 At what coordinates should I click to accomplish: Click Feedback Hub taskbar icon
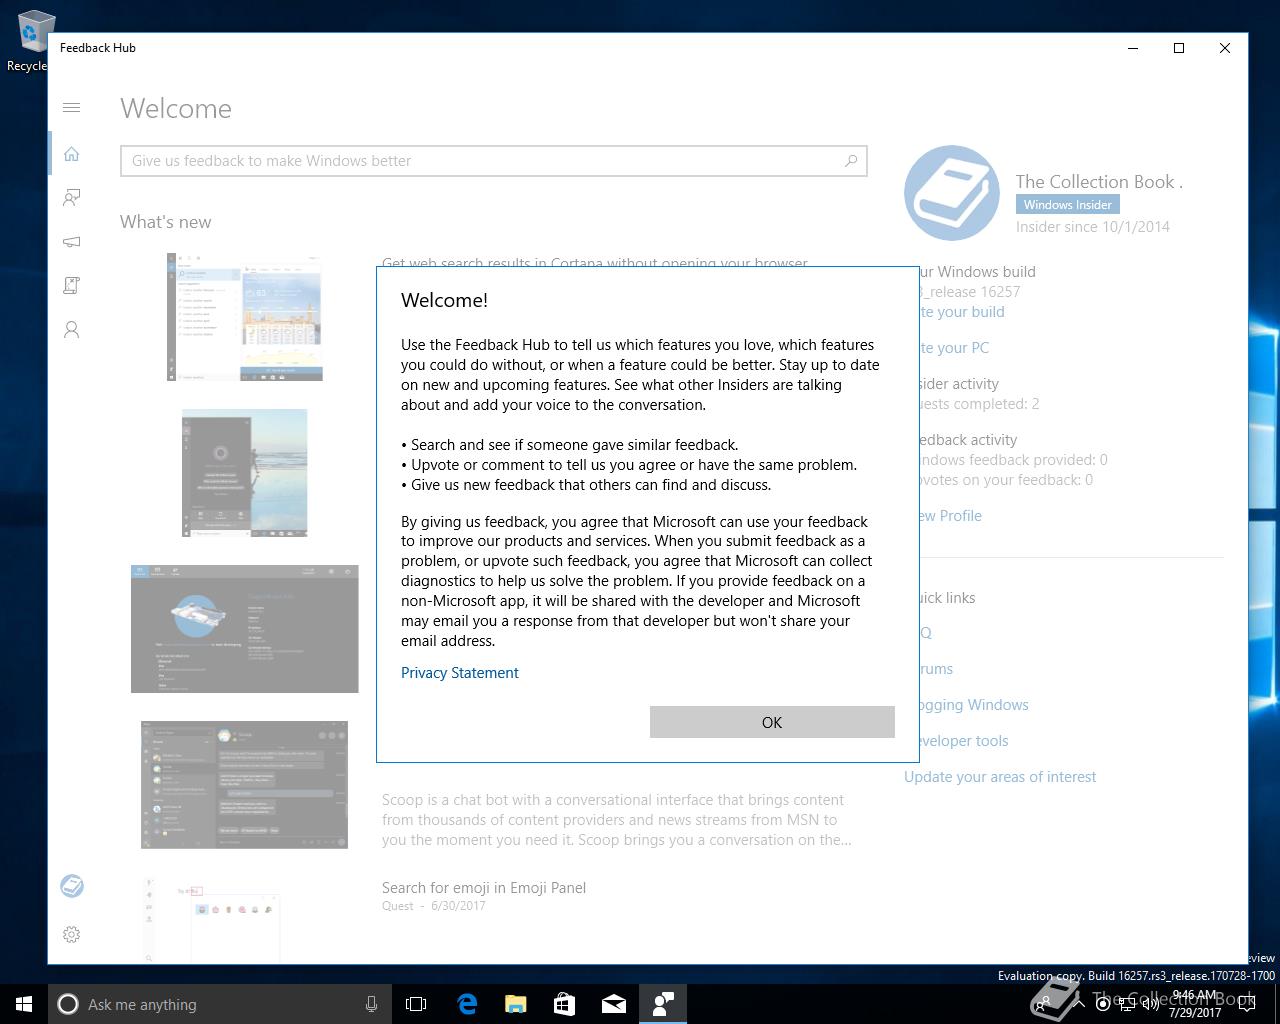point(662,1004)
